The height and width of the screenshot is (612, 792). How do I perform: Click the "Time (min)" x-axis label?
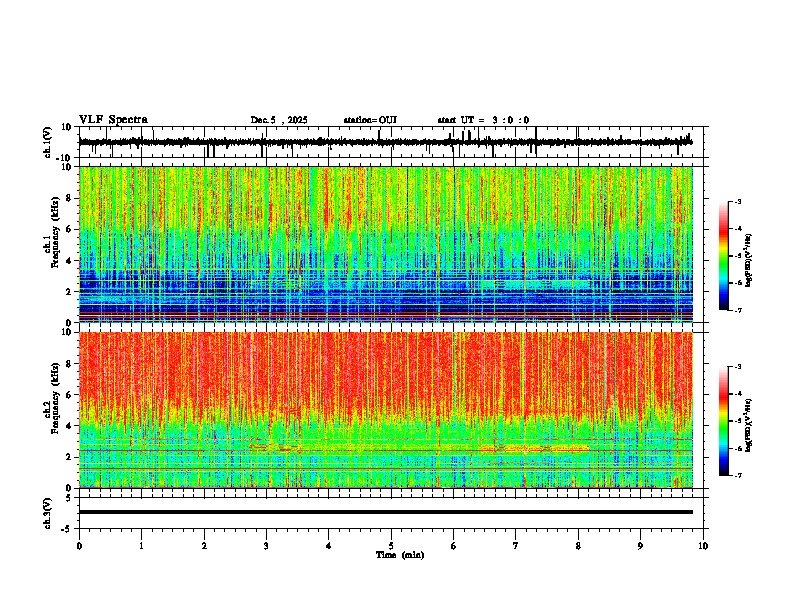[400, 555]
